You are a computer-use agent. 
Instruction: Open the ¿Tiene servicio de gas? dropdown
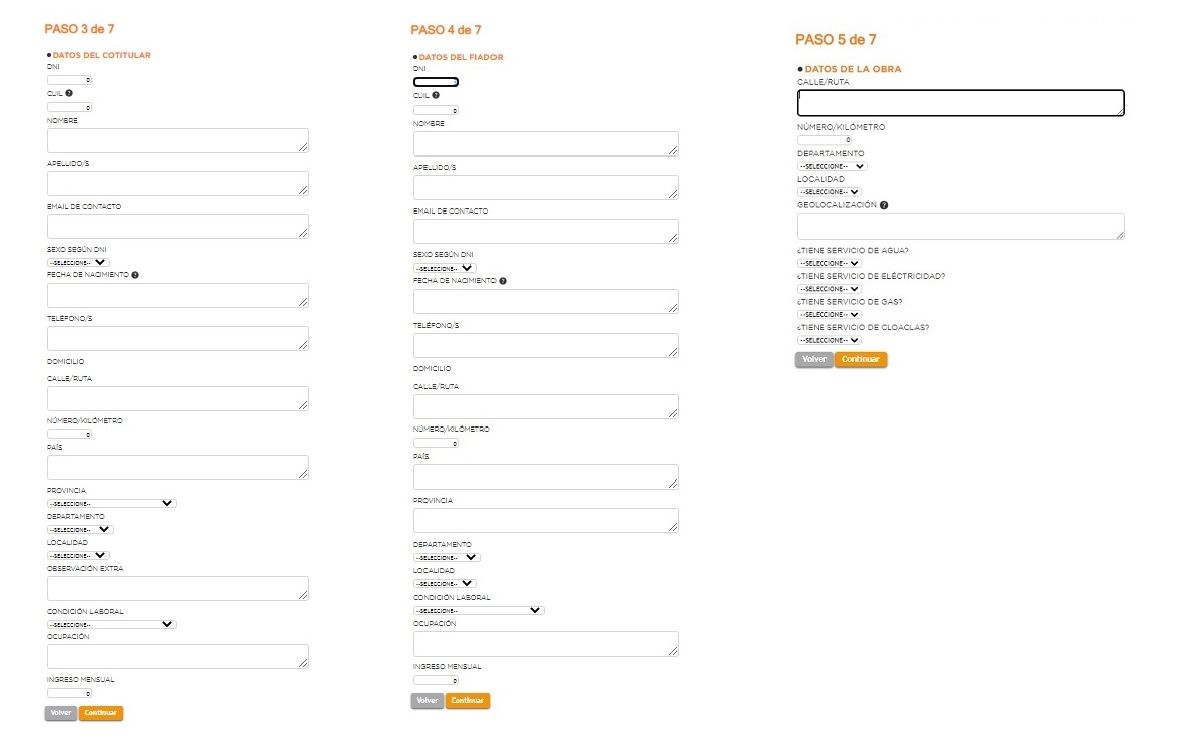[828, 314]
